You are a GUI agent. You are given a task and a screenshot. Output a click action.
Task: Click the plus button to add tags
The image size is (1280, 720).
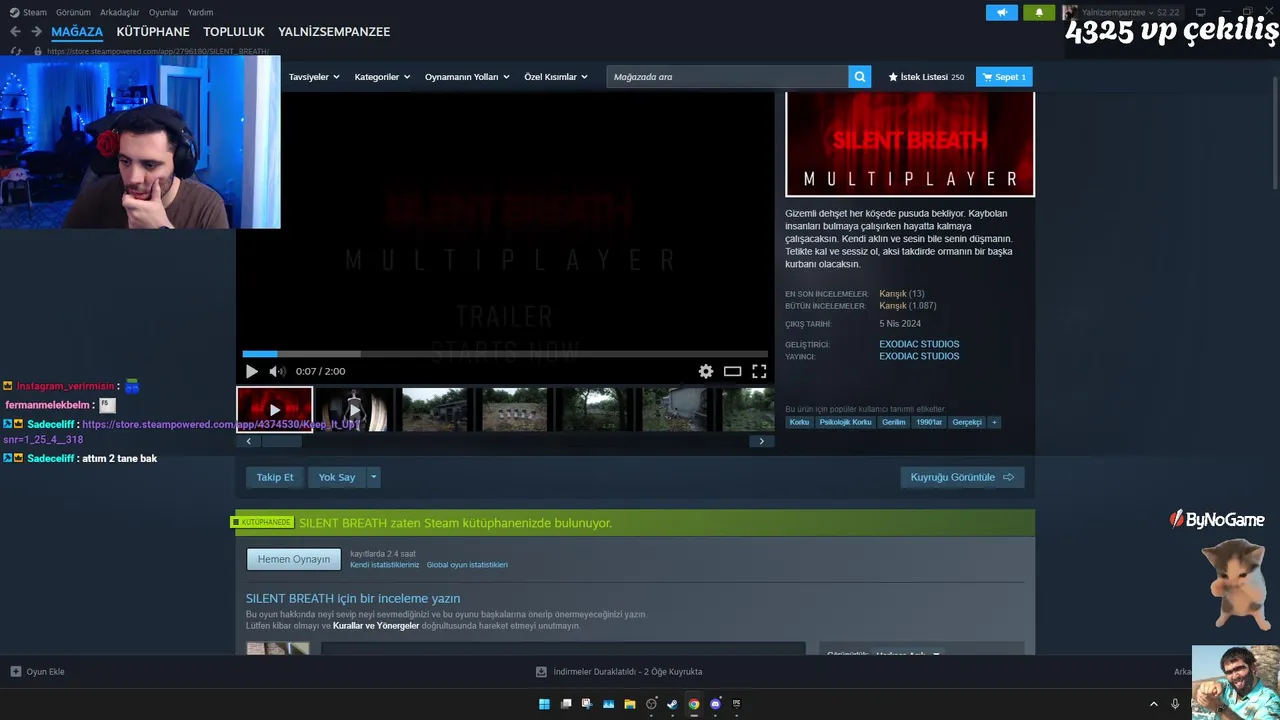click(994, 422)
